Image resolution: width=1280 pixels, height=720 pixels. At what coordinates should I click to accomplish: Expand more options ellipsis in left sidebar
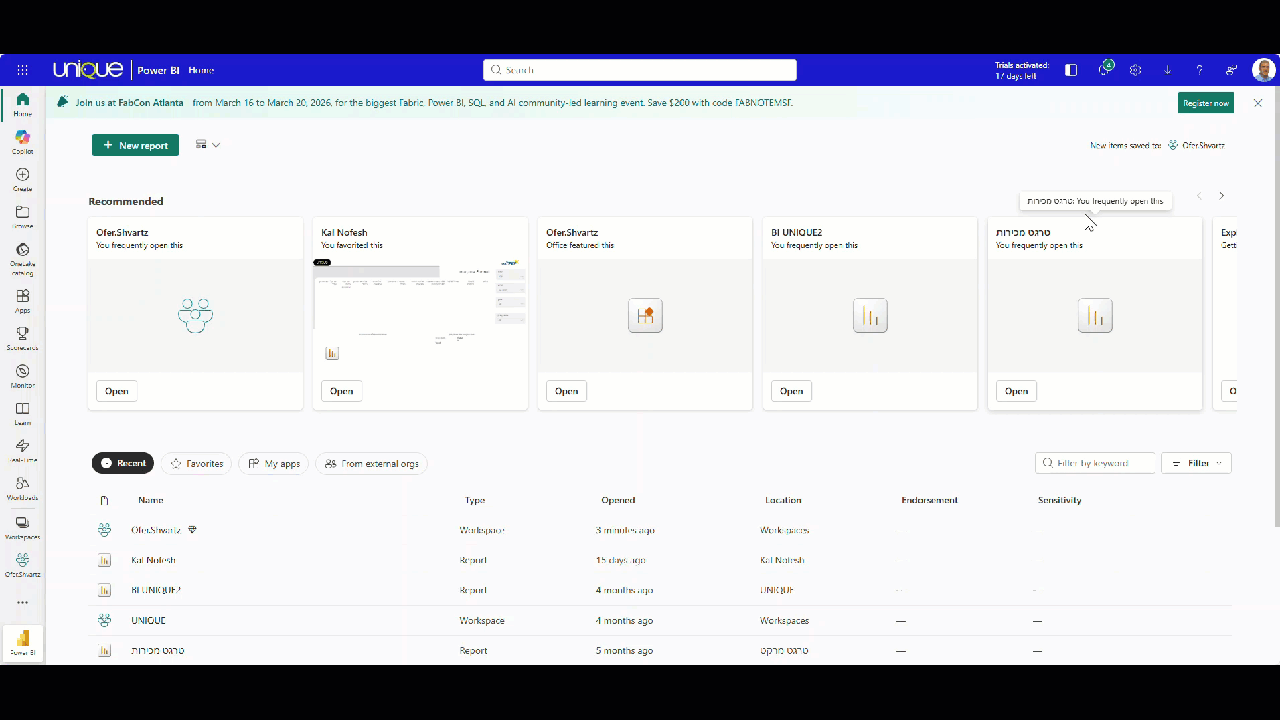point(22,602)
